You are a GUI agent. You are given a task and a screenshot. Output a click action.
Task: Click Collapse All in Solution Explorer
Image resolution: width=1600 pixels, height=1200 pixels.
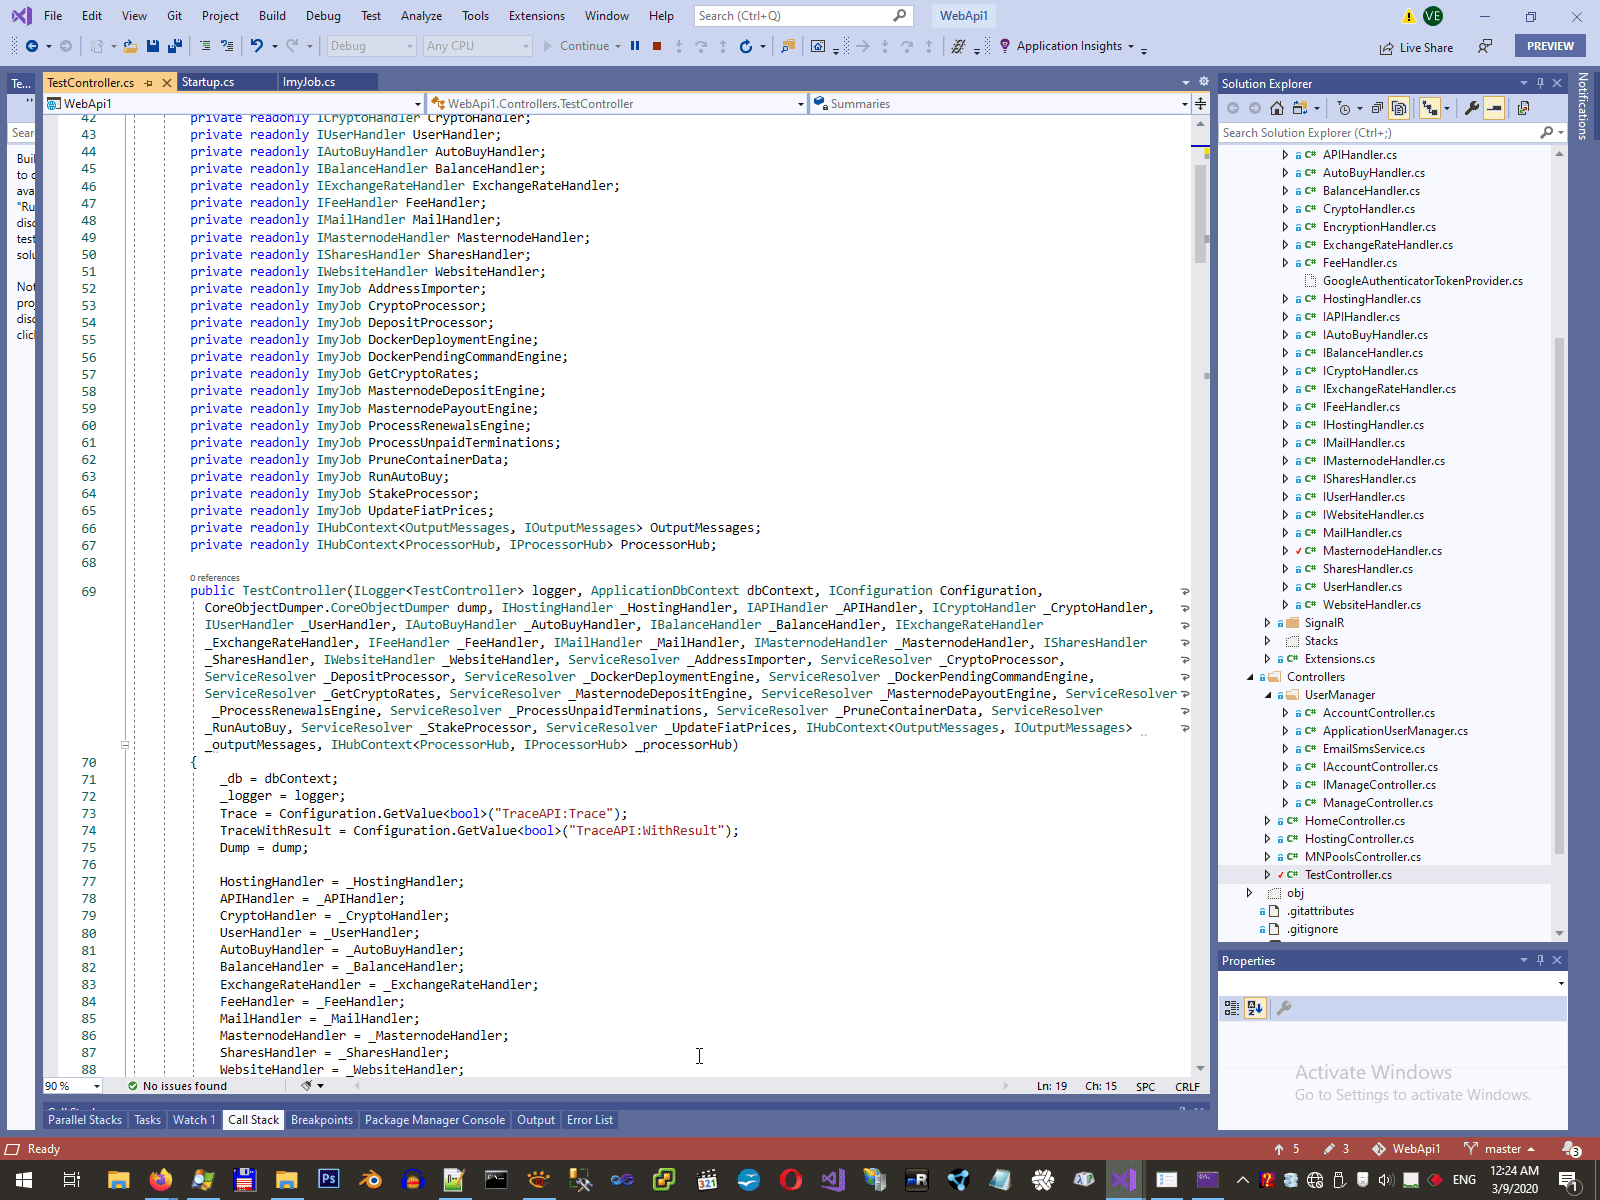click(1377, 108)
